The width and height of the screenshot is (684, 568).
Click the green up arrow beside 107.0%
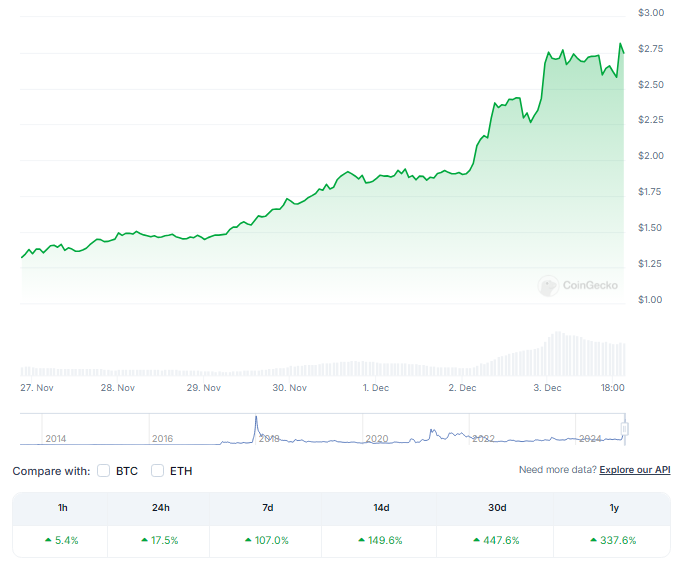pyautogui.click(x=247, y=541)
